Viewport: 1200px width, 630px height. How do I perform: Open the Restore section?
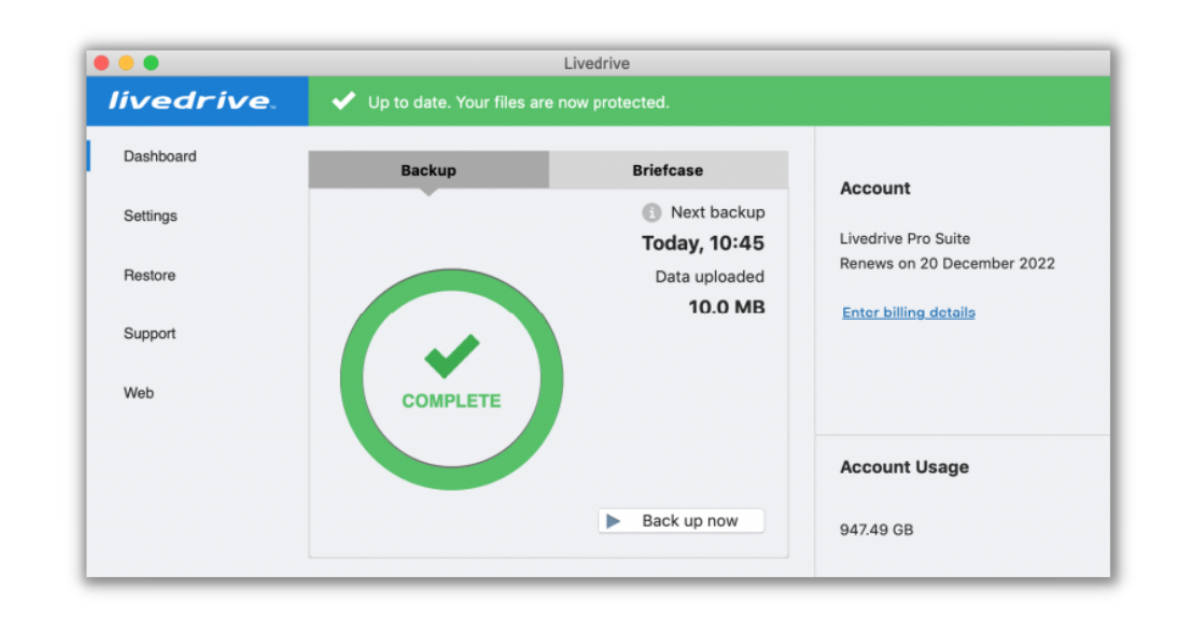tap(149, 275)
